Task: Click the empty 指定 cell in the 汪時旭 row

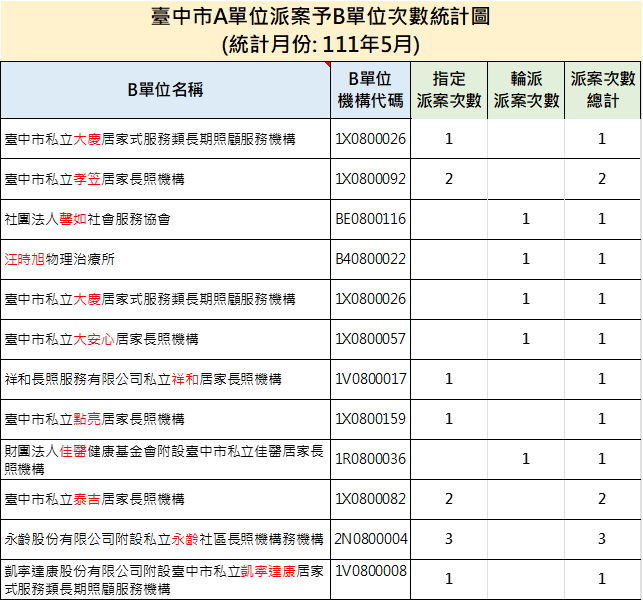Action: pyautogui.click(x=449, y=259)
